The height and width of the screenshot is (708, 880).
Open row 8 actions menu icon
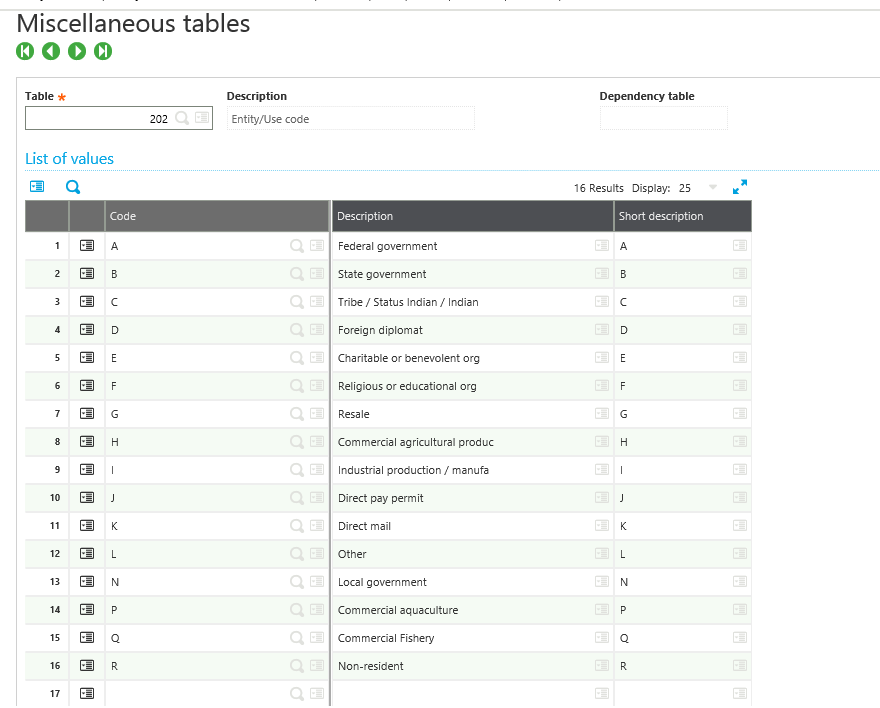click(87, 442)
